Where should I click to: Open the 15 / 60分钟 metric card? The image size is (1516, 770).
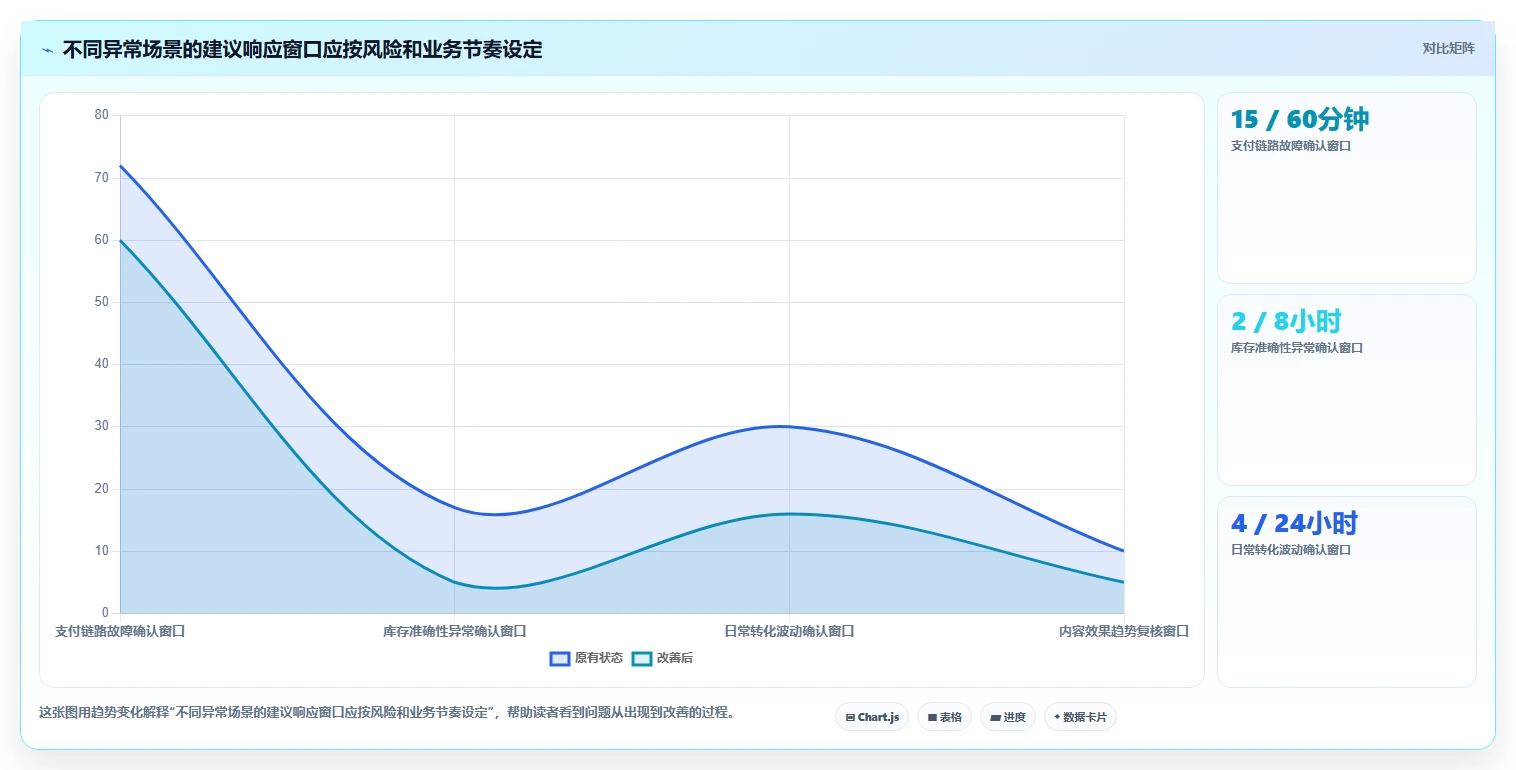1346,188
